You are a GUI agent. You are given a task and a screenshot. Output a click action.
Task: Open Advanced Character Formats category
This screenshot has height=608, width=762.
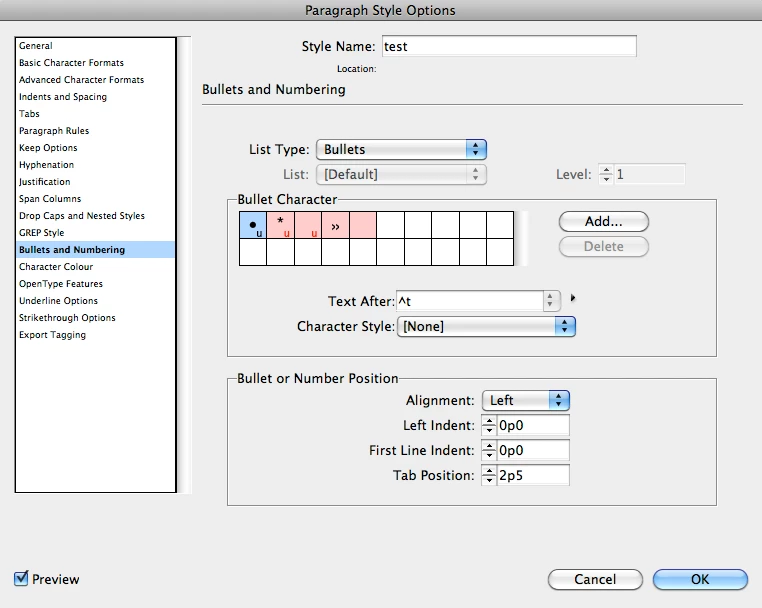(x=95, y=80)
